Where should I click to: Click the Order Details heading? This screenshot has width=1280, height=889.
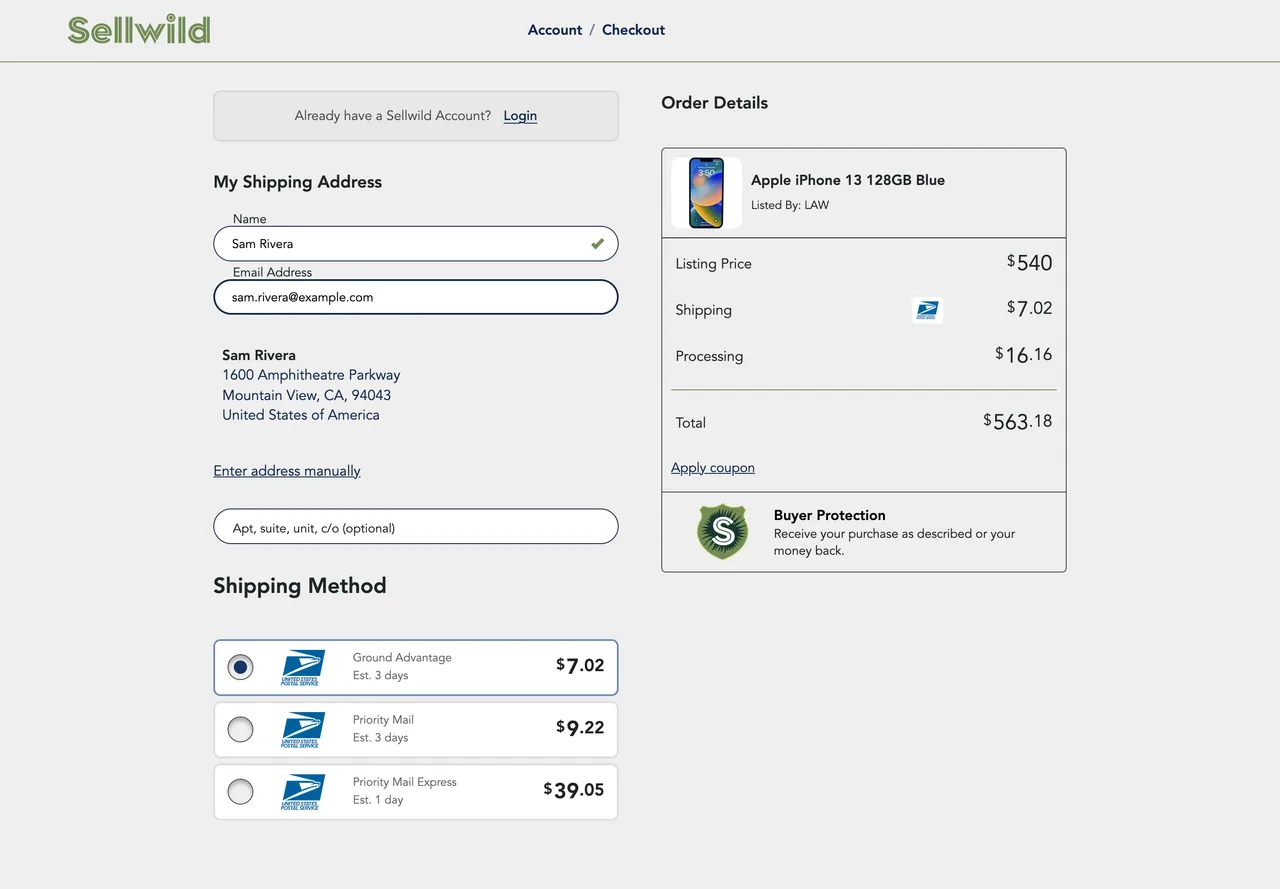click(715, 103)
